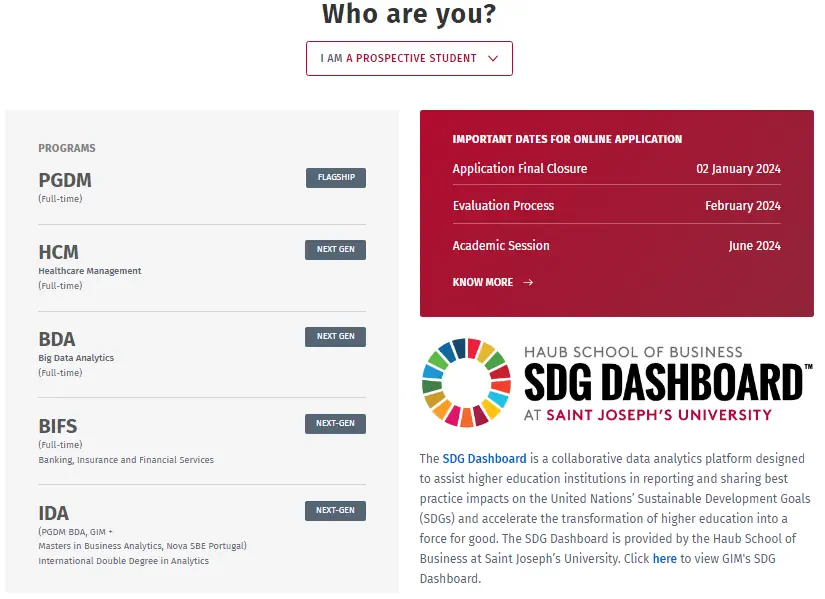
Task: Open the BIFS program heading
Action: [58, 426]
